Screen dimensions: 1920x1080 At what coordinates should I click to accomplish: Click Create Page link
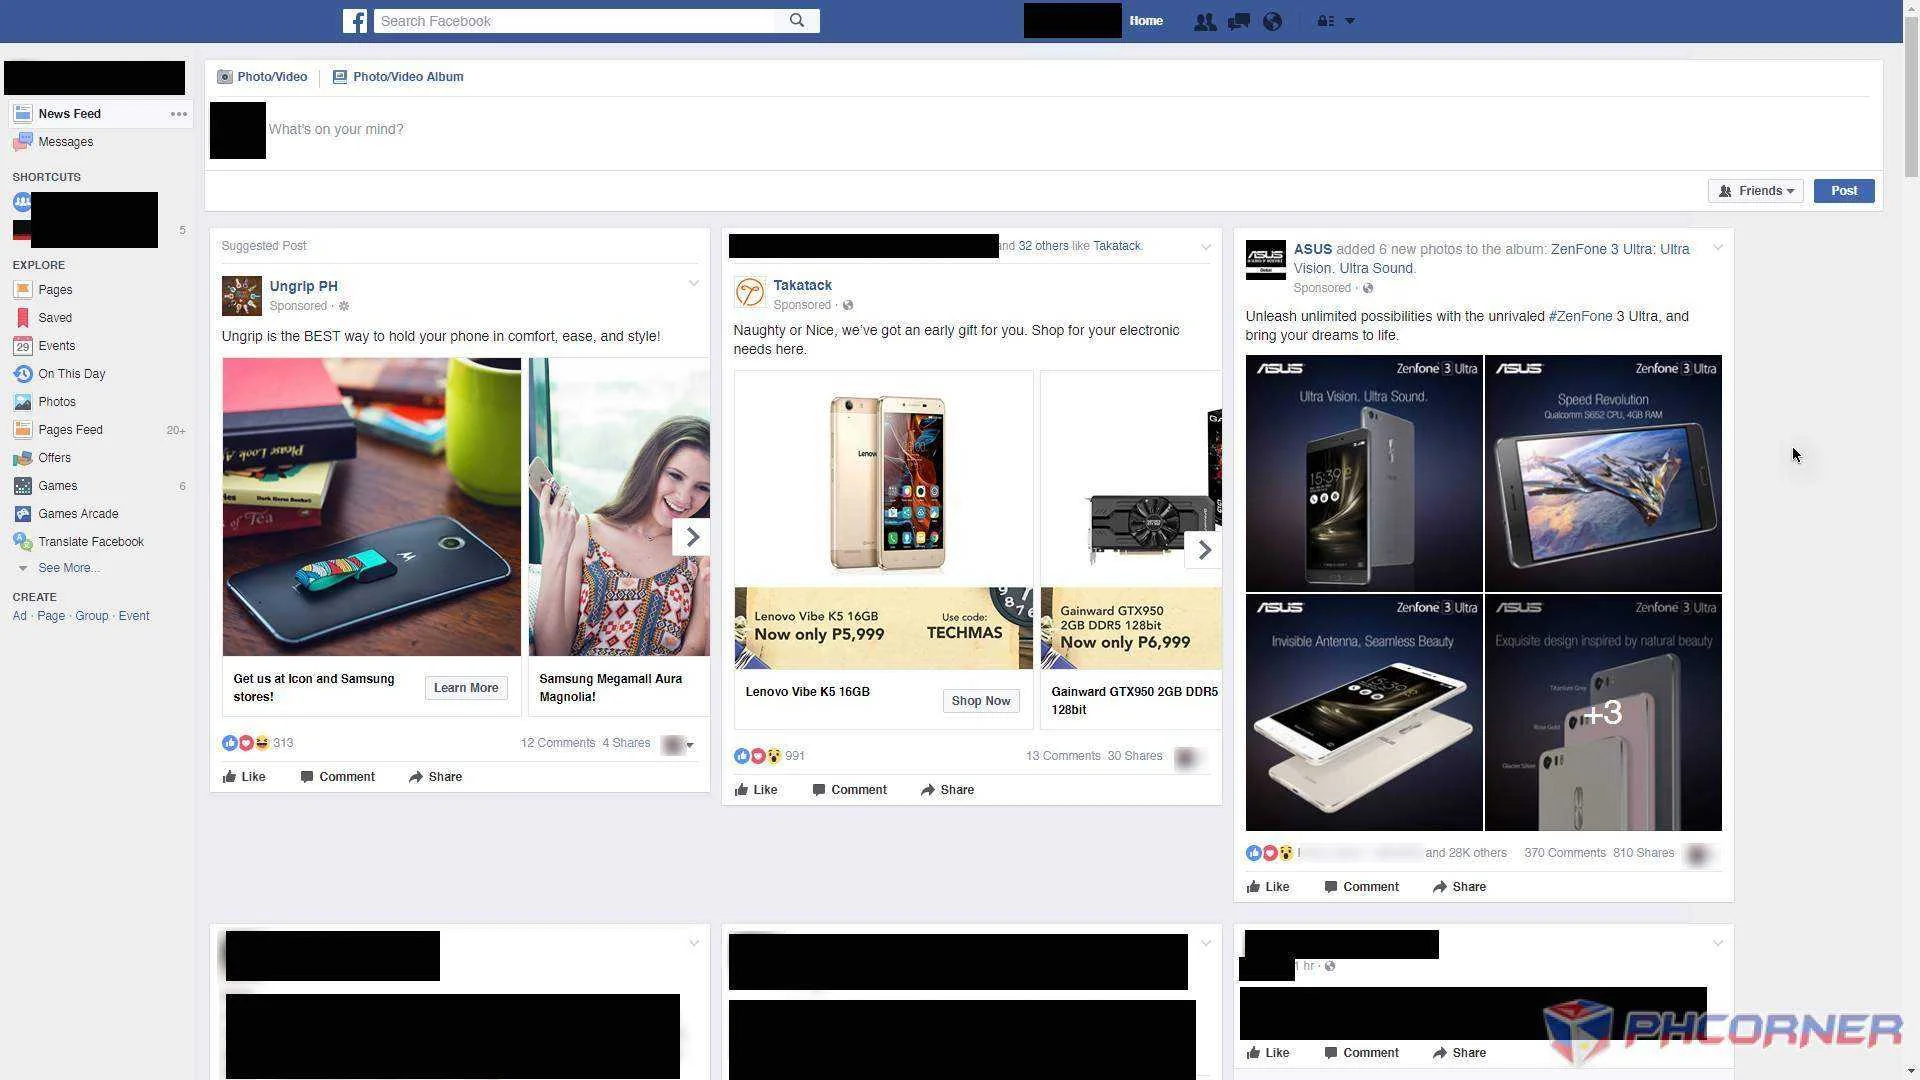click(51, 616)
